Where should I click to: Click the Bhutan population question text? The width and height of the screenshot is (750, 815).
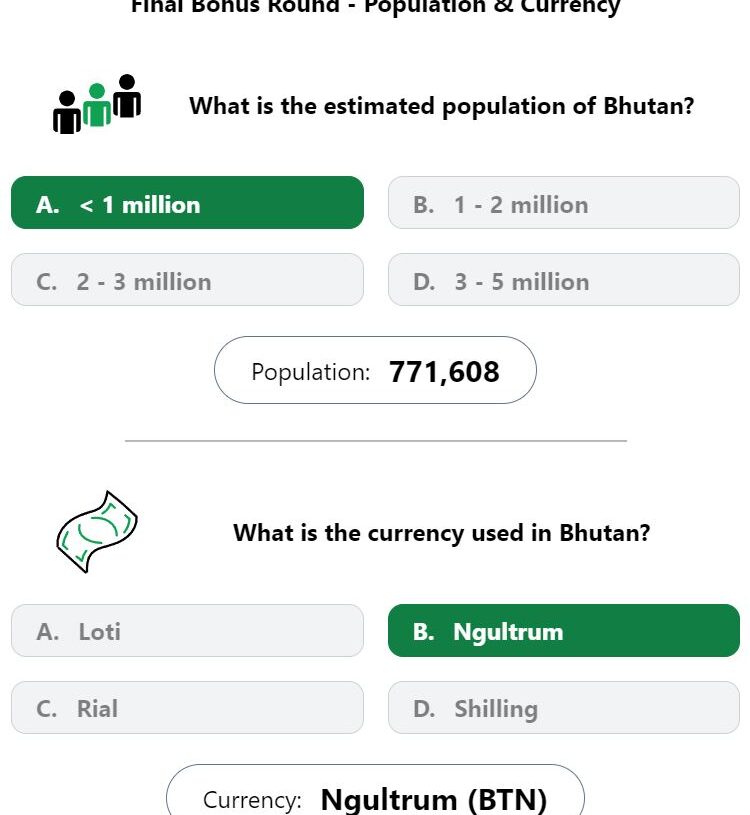[441, 106]
